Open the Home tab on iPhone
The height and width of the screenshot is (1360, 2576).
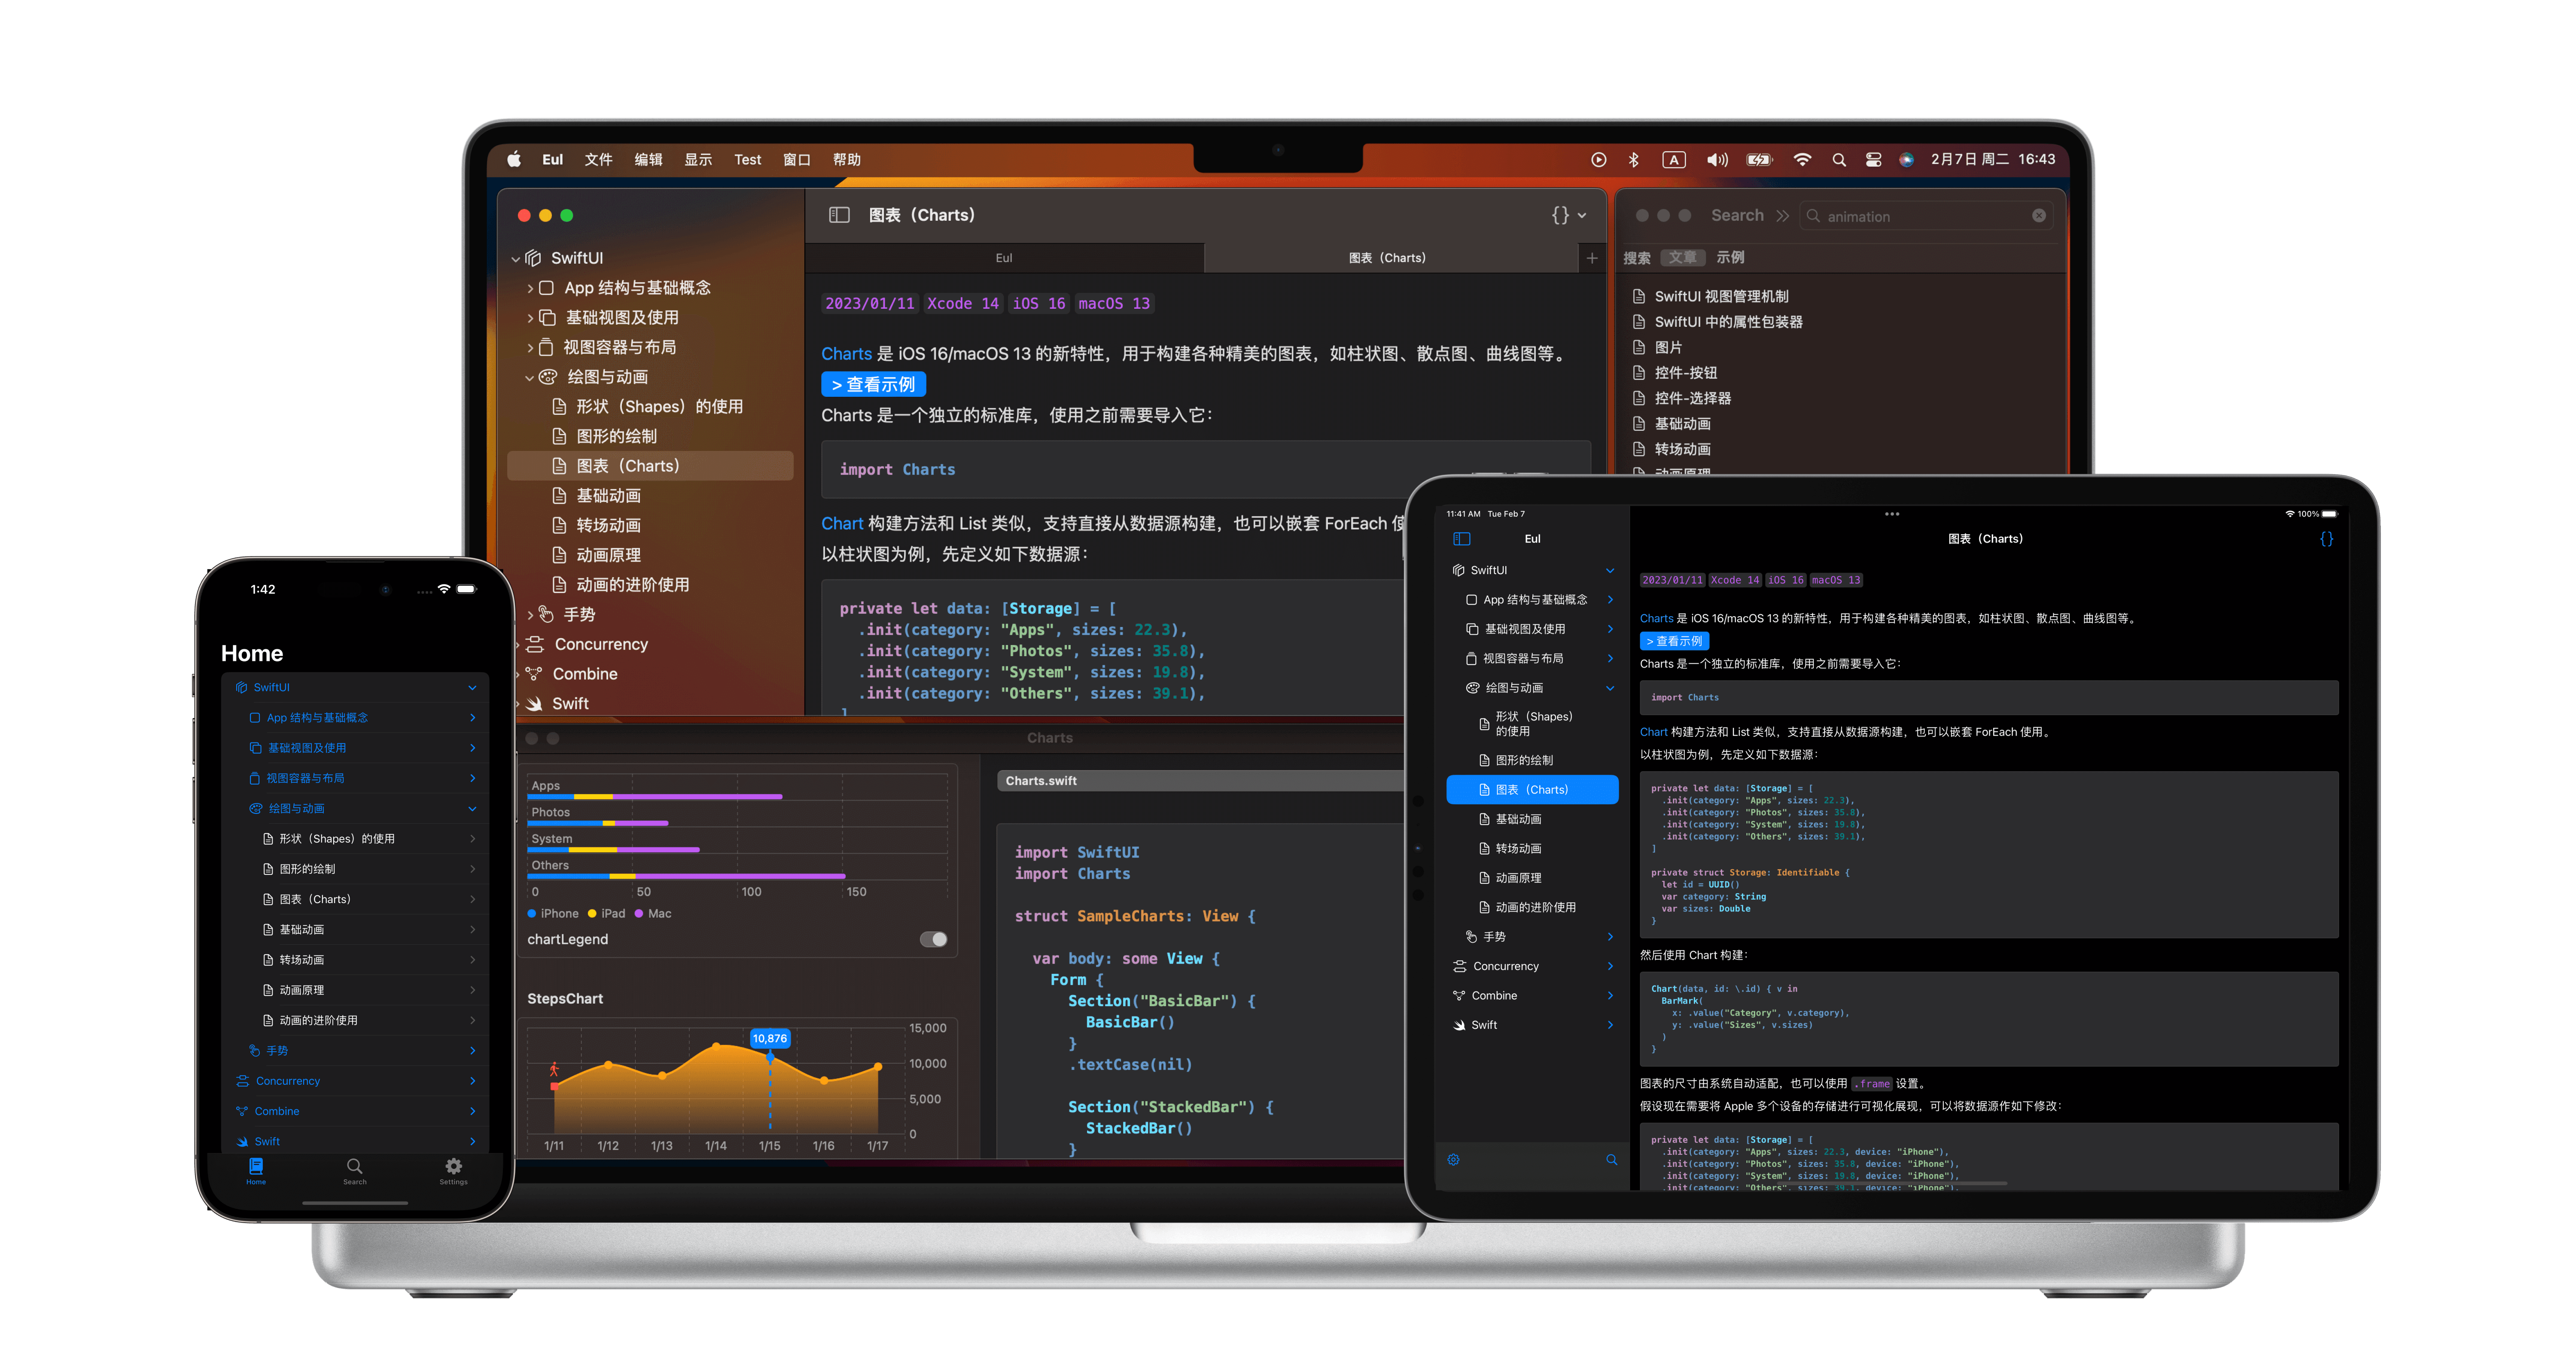point(256,1171)
